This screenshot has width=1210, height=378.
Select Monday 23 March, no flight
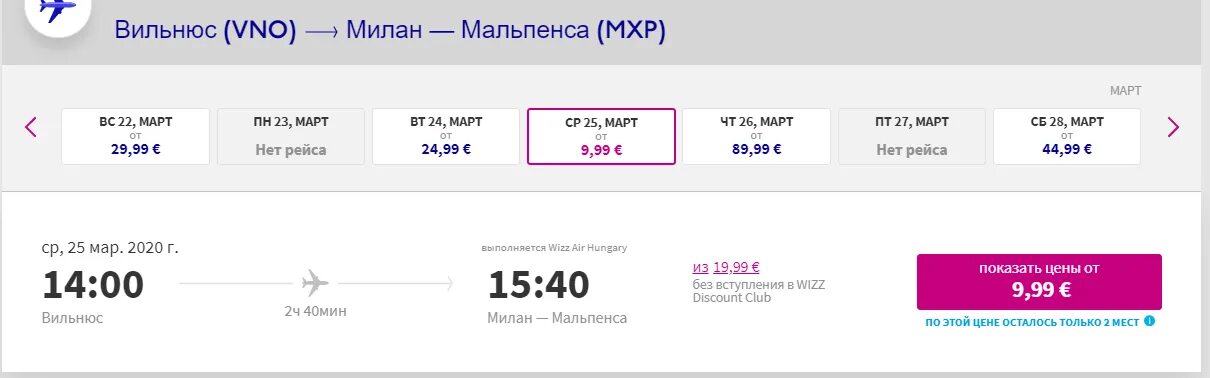[291, 136]
